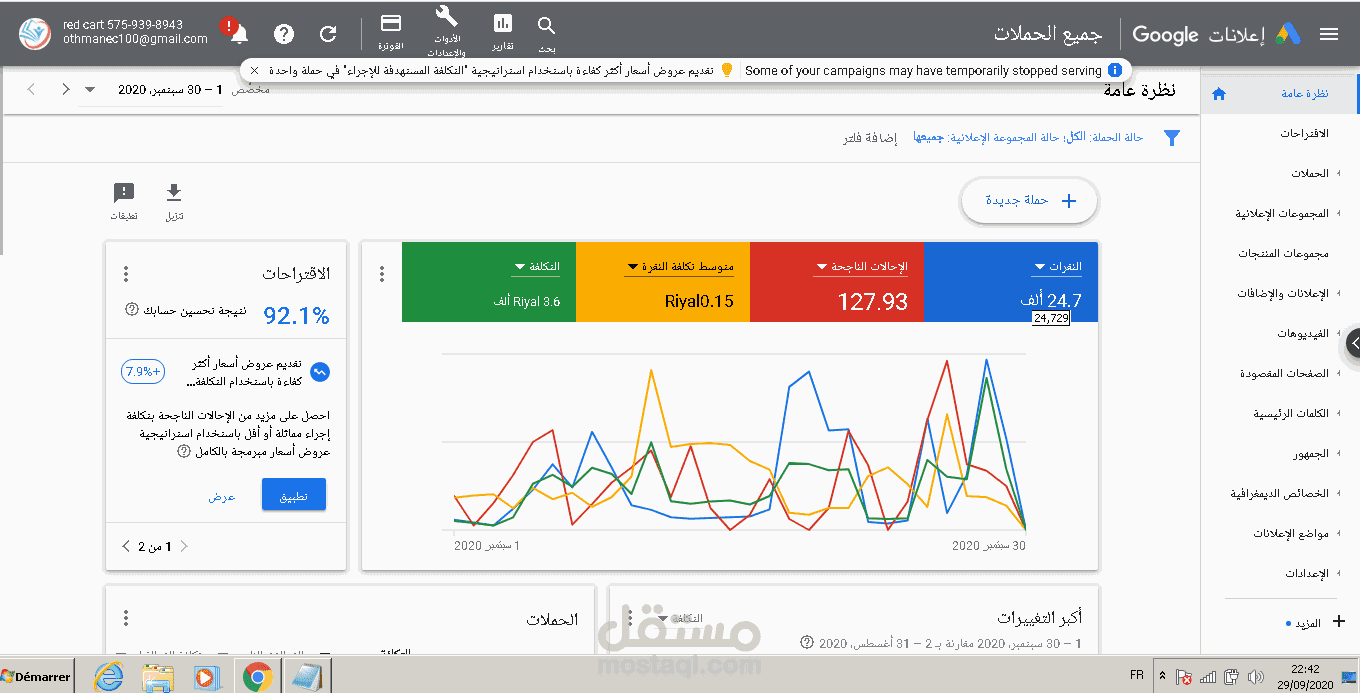1360x693 pixels.
Task: Open product groups in sidebar
Action: coord(1282,253)
